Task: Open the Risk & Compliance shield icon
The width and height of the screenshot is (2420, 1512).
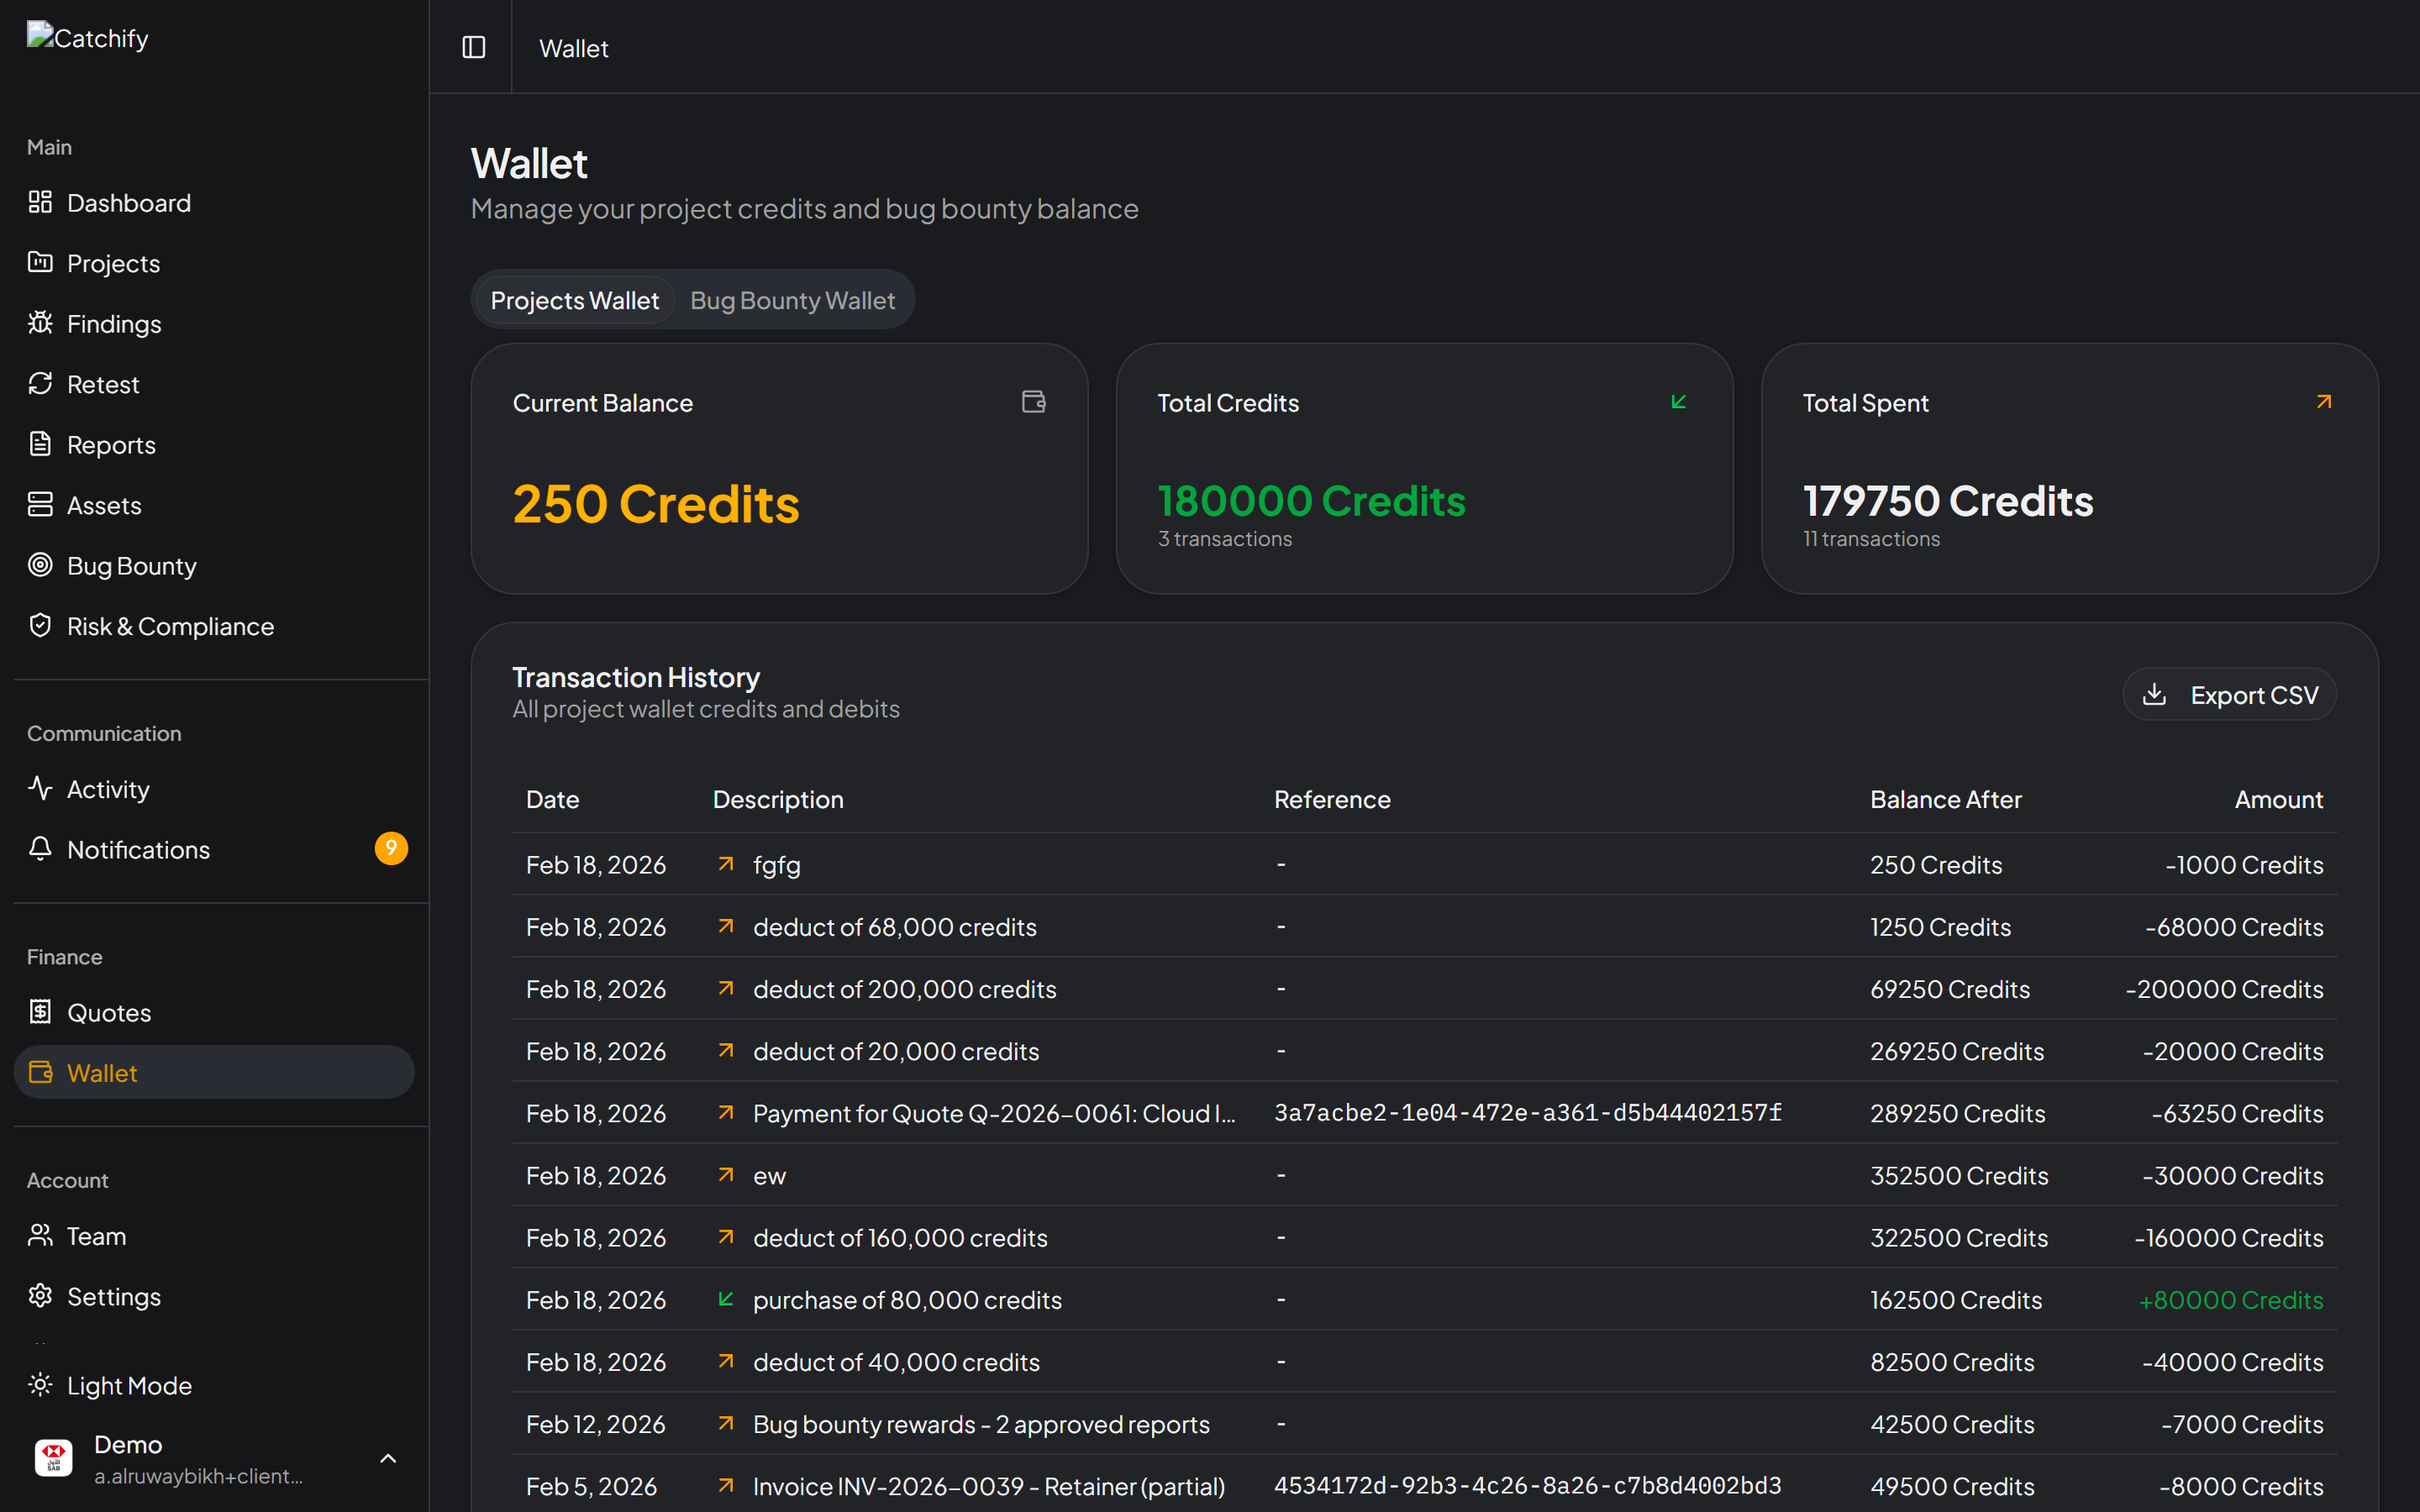Action: point(40,626)
